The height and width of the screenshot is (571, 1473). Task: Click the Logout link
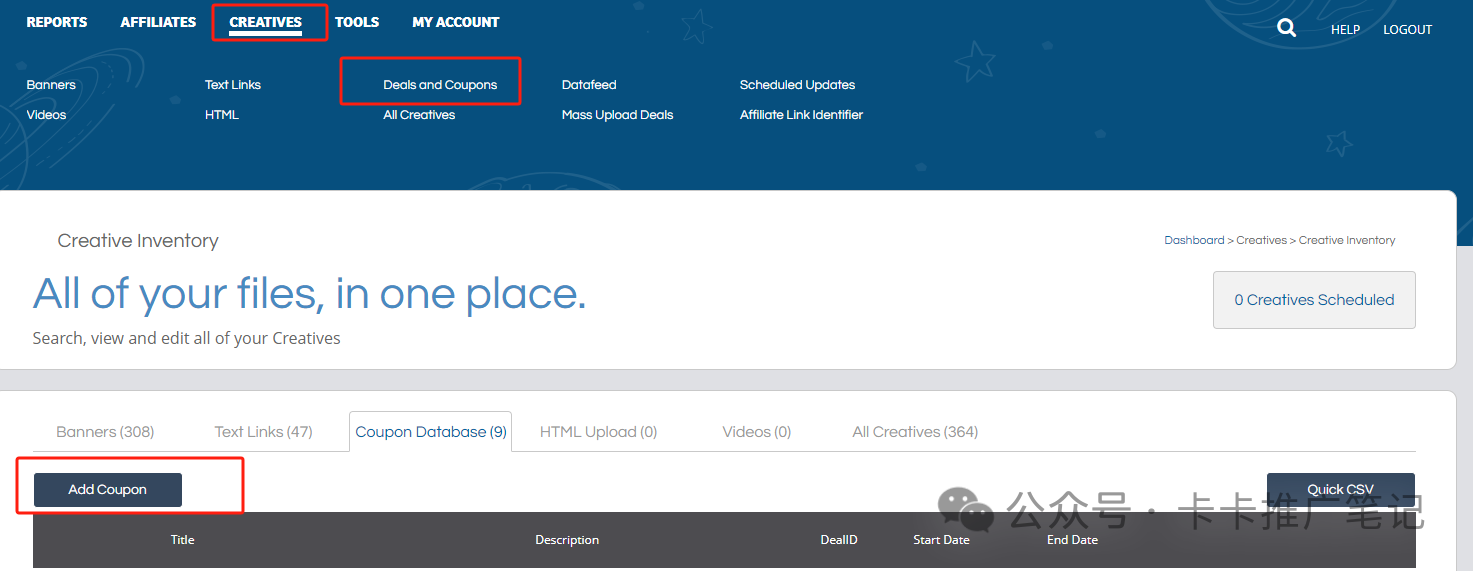pos(1407,30)
